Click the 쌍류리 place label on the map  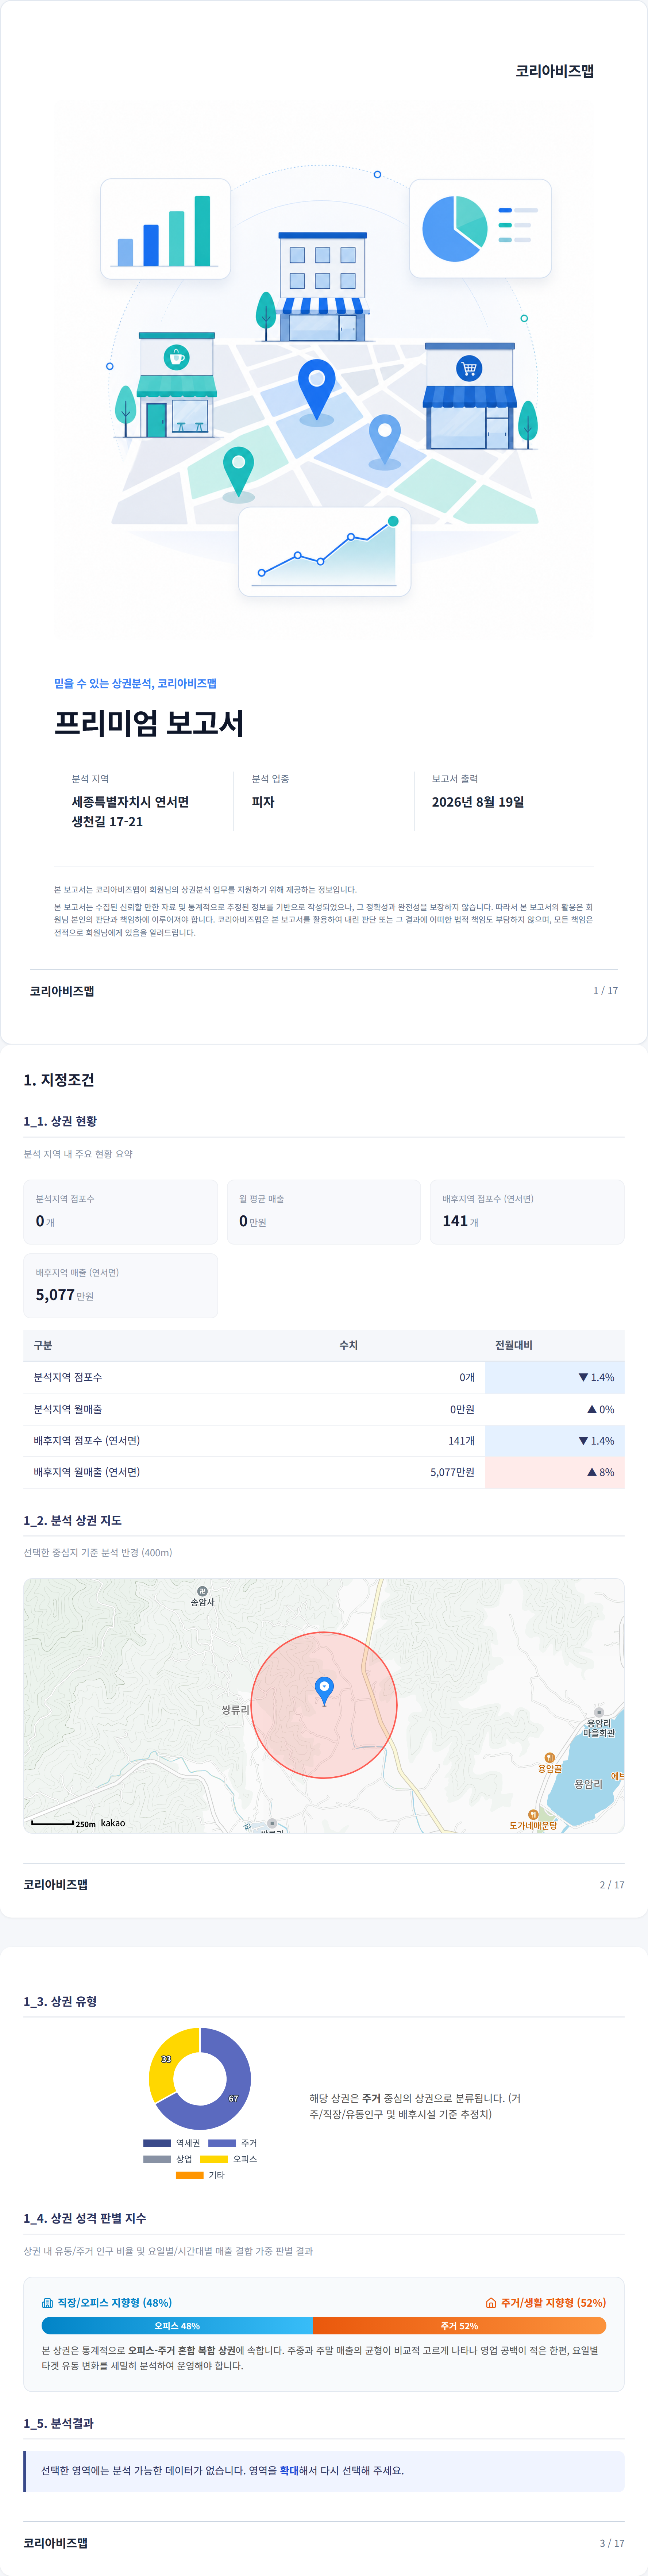pos(236,1710)
